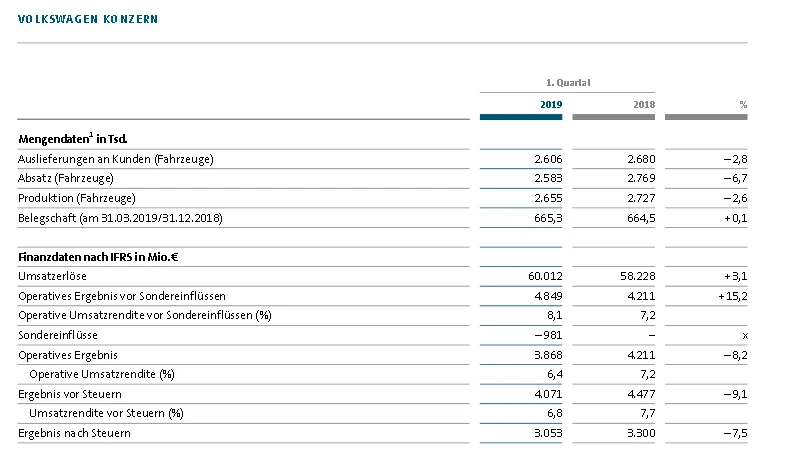Click the value "665,3" in Belegschaft row
Viewport: 799px width, 457px height.
[548, 218]
